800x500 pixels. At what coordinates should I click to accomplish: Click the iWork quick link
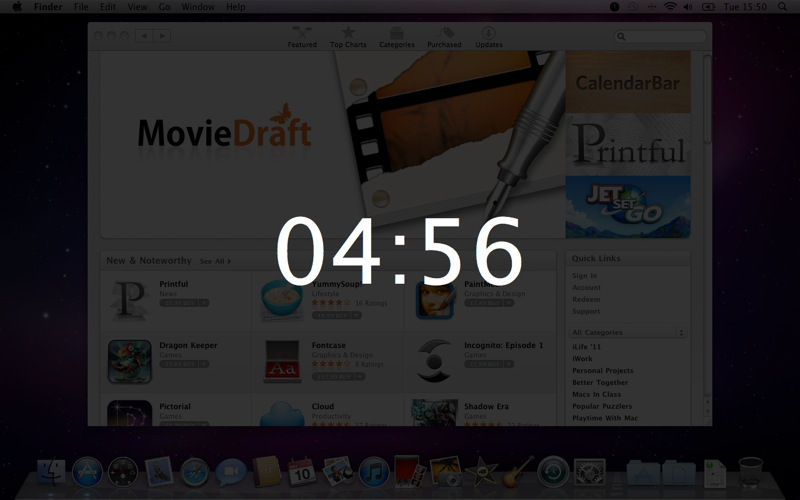(582, 359)
